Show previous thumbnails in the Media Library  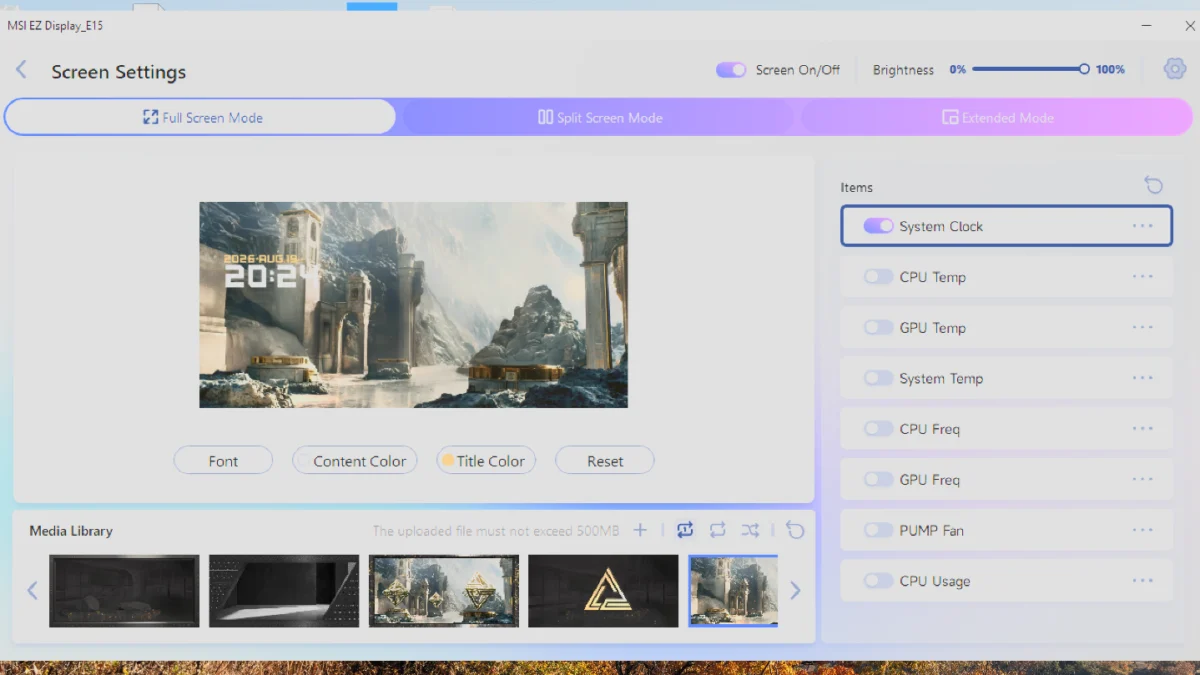32,591
